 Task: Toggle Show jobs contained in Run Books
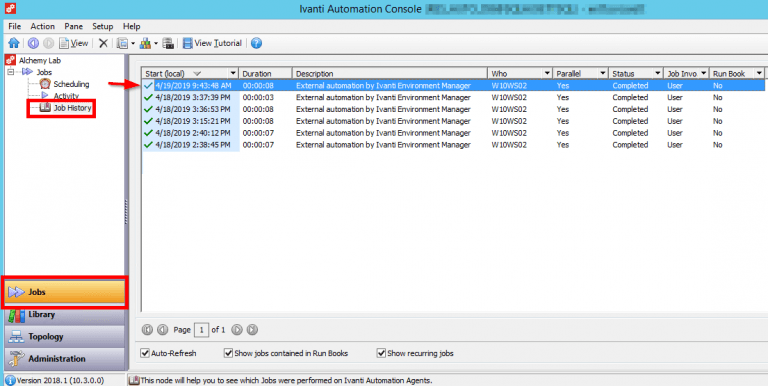click(x=228, y=353)
